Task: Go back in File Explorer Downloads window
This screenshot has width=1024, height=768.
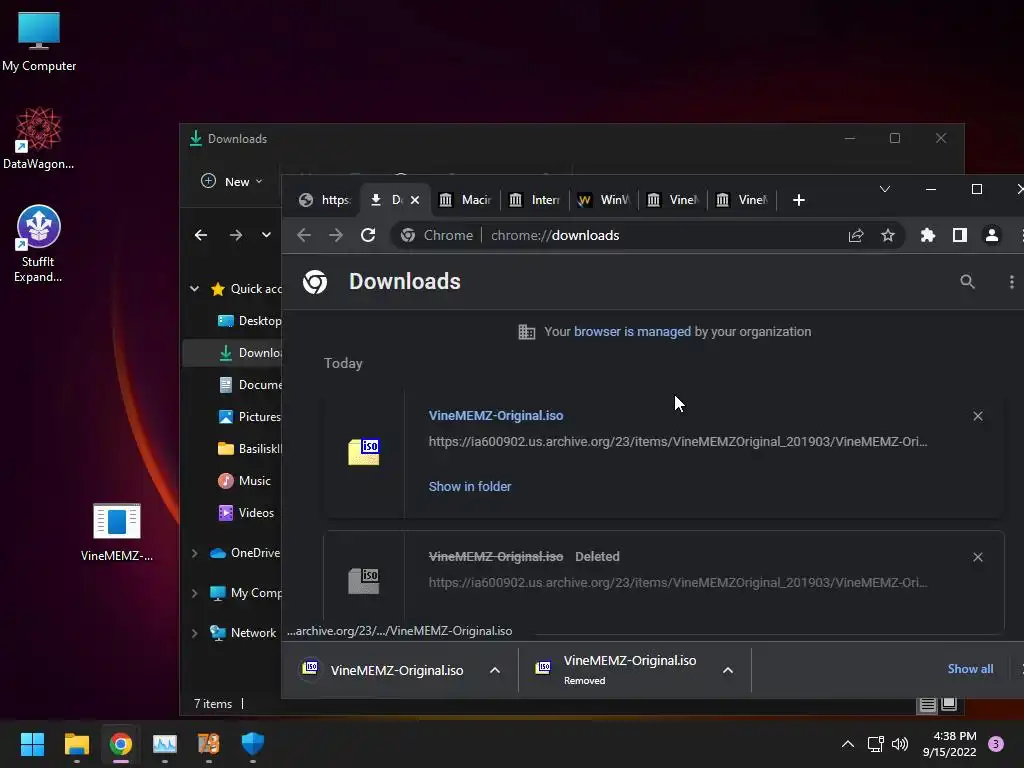Action: (x=201, y=235)
